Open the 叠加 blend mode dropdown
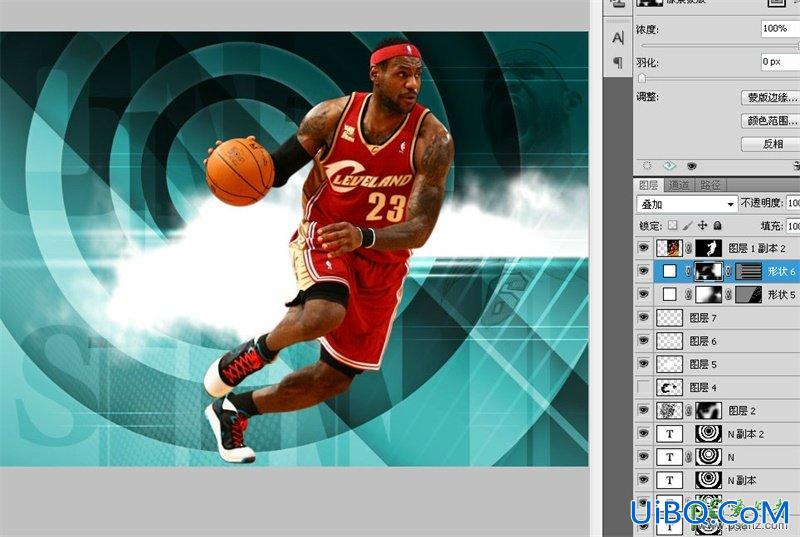Screen dimensions: 800x537 pos(687,204)
